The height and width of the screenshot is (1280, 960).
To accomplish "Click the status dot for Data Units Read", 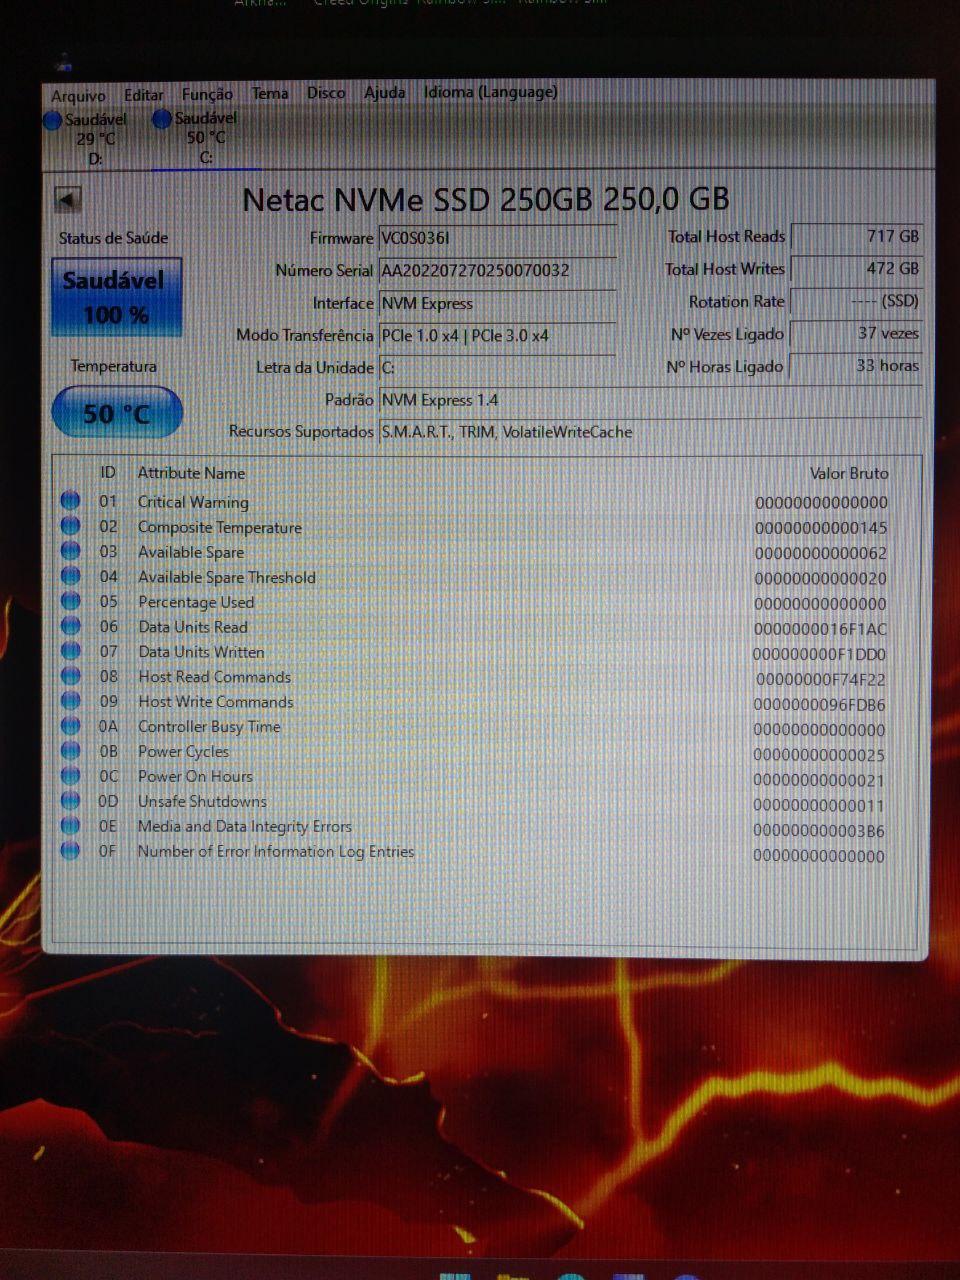I will 70,626.
